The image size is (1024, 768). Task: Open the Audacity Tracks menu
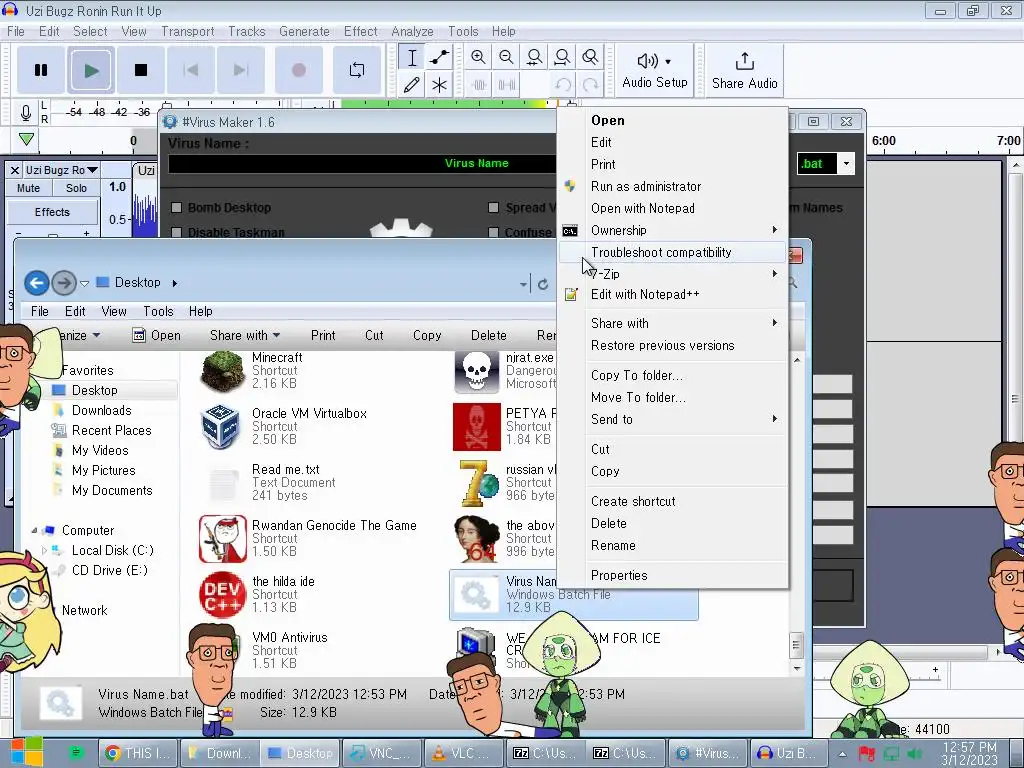(246, 31)
